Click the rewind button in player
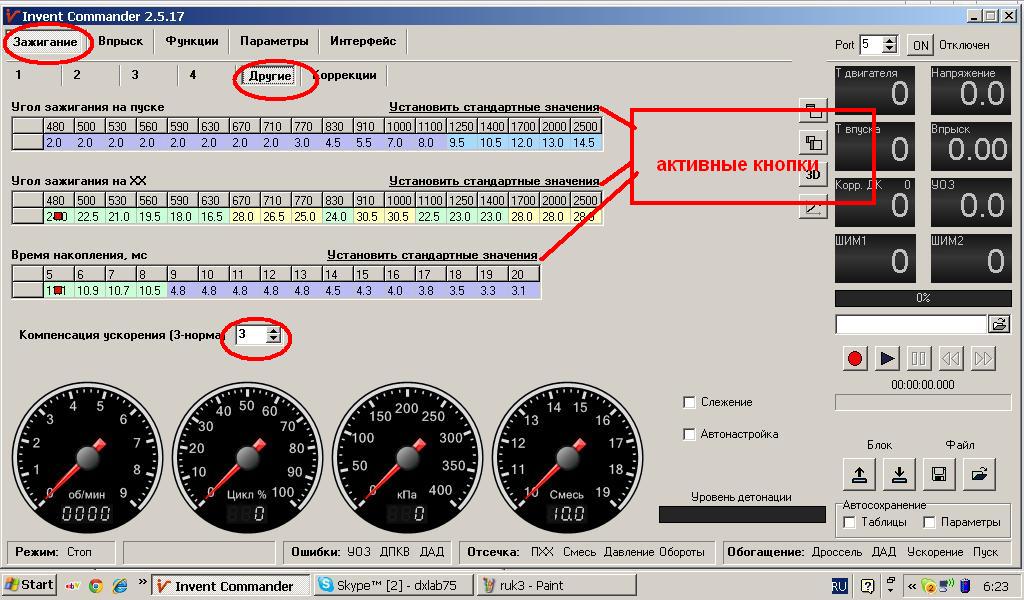Viewport: 1024px width, 600px height. click(951, 358)
